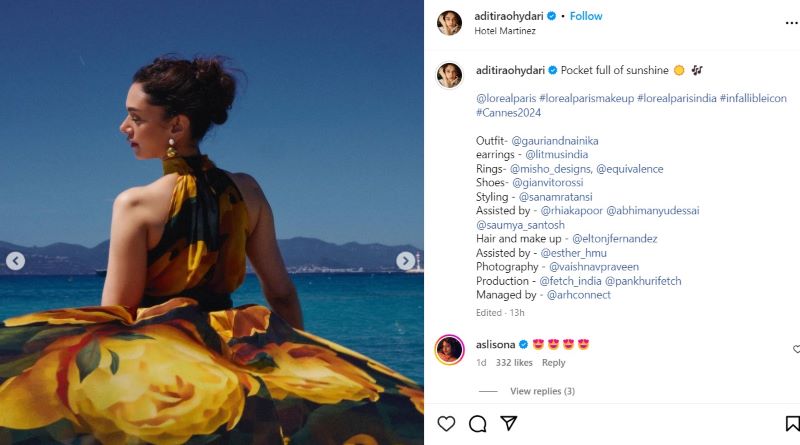Click aditiraohydari avatar in header
The width and height of the screenshot is (800, 445).
coord(449,23)
